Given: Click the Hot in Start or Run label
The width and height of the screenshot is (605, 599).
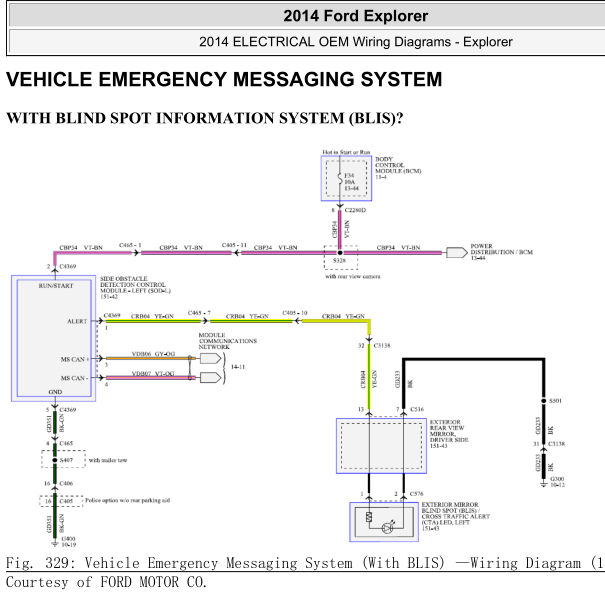Looking at the screenshot, I should click(x=346, y=152).
